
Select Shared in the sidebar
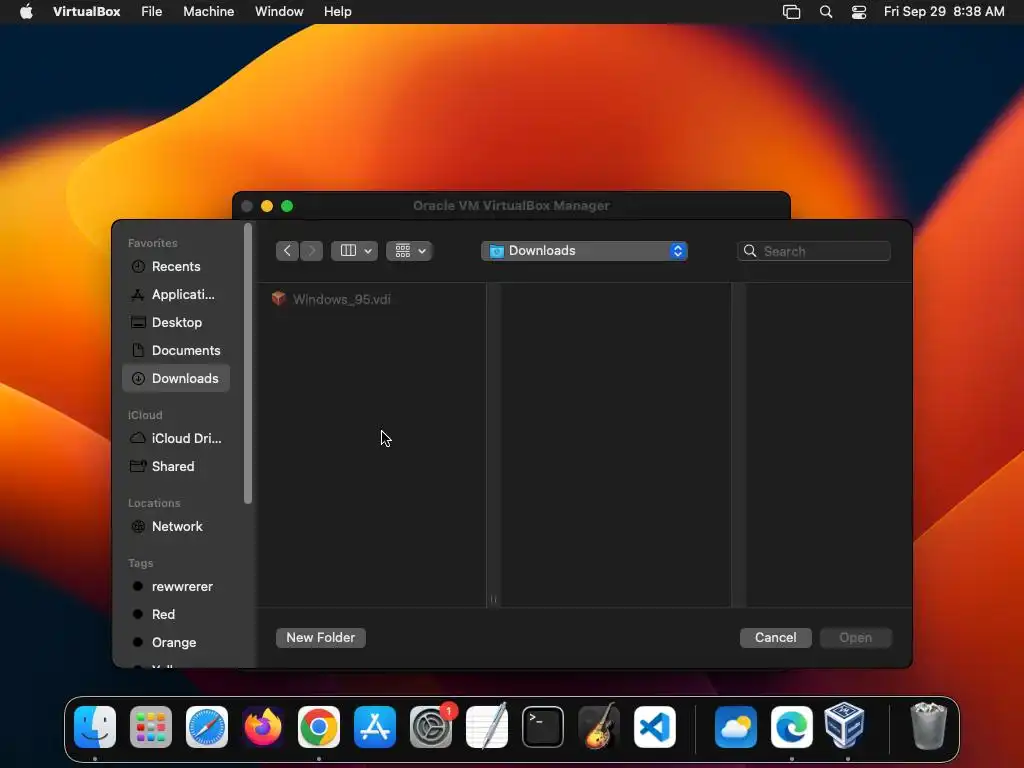click(x=176, y=466)
